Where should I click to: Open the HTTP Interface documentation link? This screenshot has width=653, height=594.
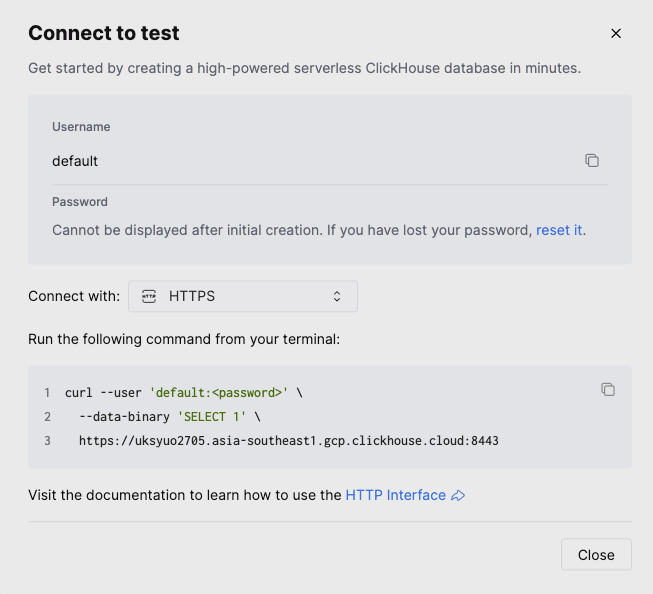(x=396, y=495)
